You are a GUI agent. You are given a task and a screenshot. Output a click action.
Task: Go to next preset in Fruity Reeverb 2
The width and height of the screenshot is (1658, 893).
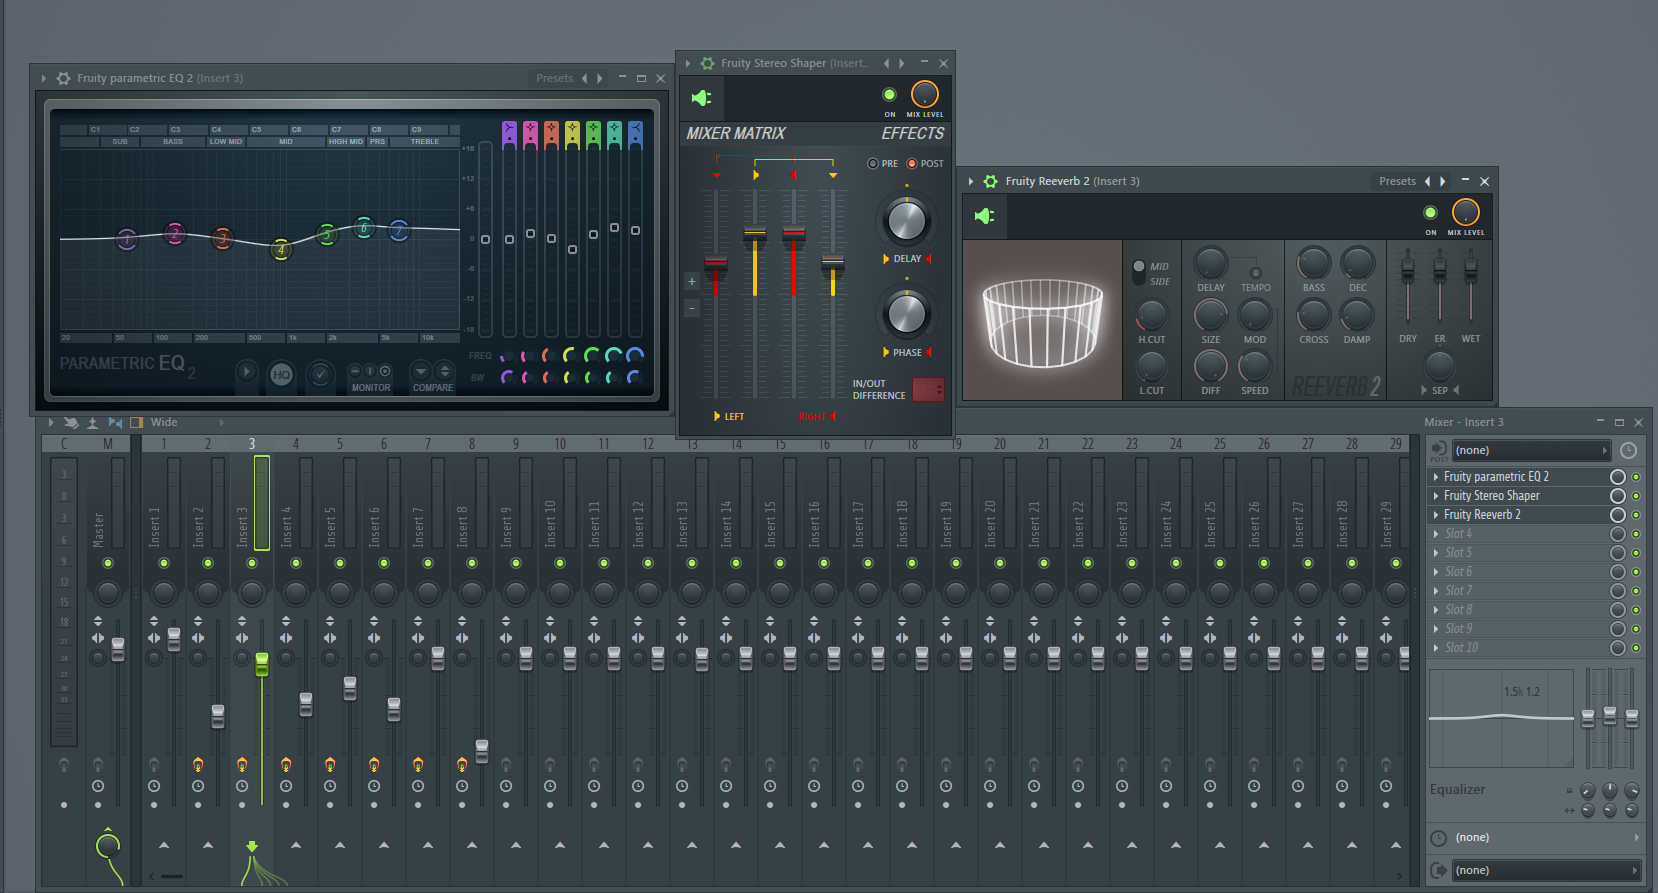pyautogui.click(x=1442, y=181)
